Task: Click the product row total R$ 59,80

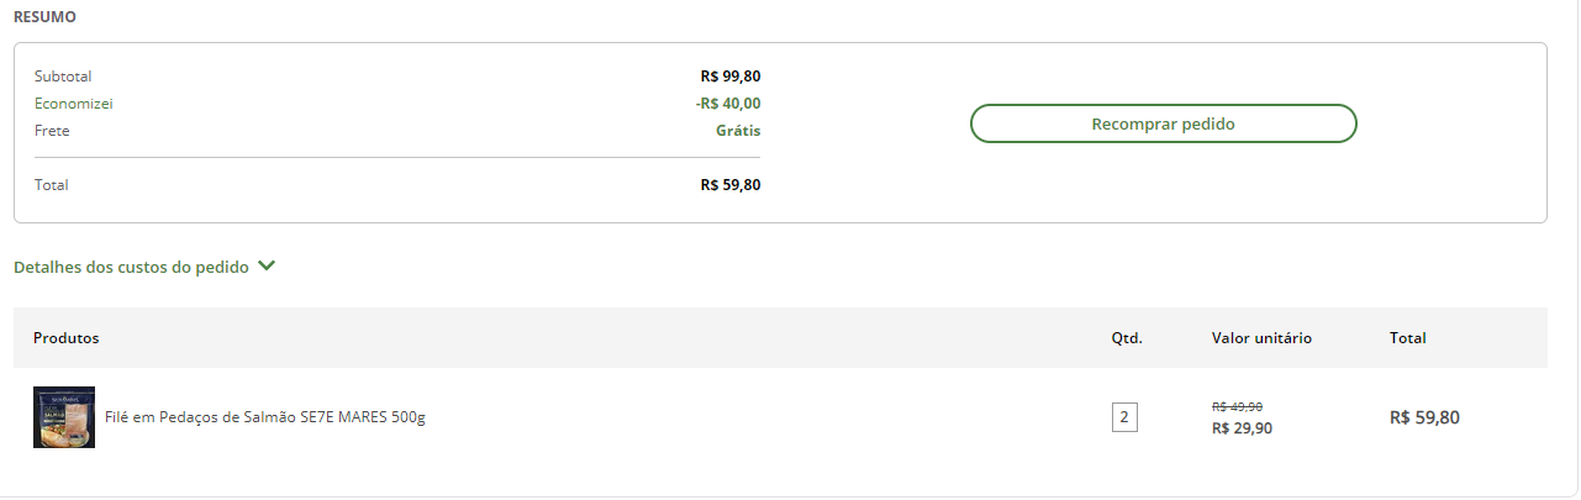Action: pyautogui.click(x=1424, y=417)
